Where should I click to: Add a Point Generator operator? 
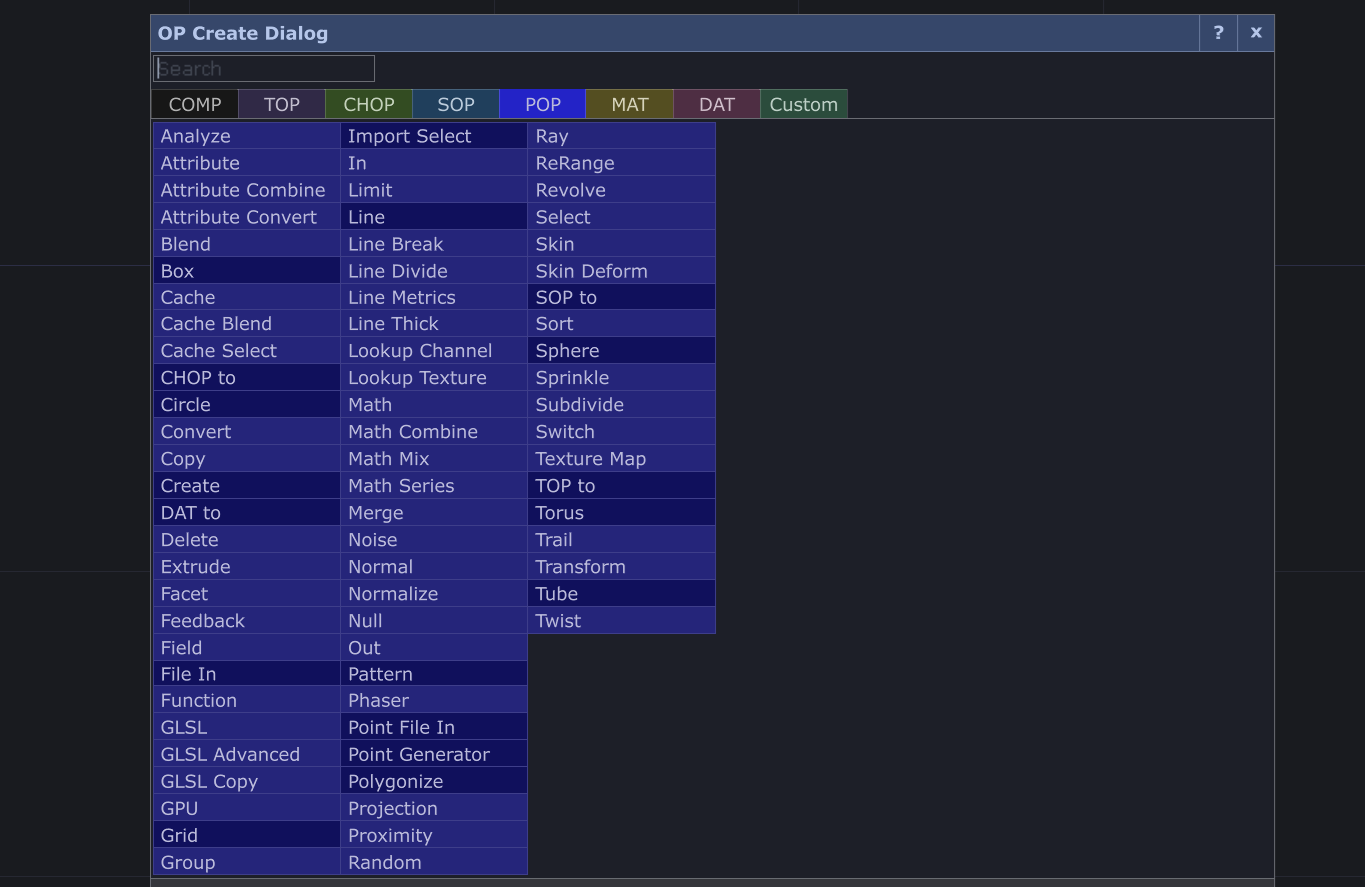pos(433,755)
